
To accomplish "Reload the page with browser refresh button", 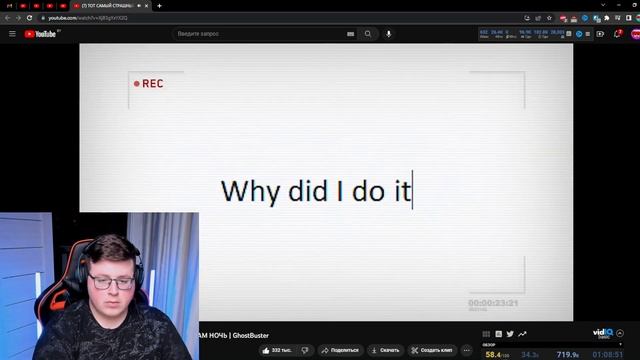I will [x=29, y=18].
